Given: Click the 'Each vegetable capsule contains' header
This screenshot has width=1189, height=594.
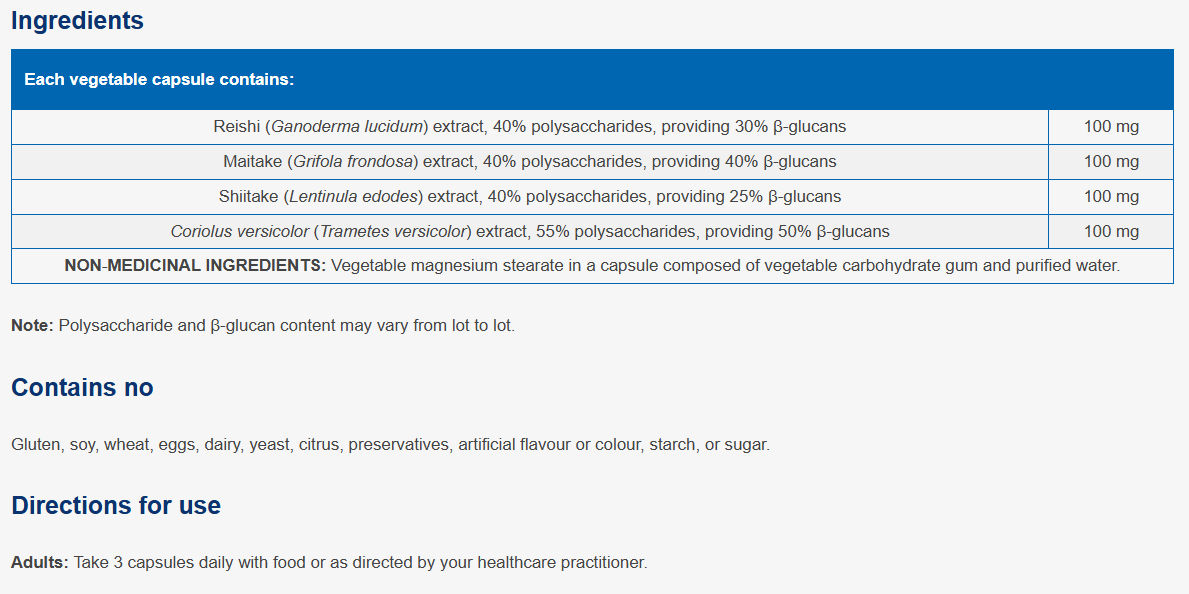Looking at the screenshot, I should 159,80.
